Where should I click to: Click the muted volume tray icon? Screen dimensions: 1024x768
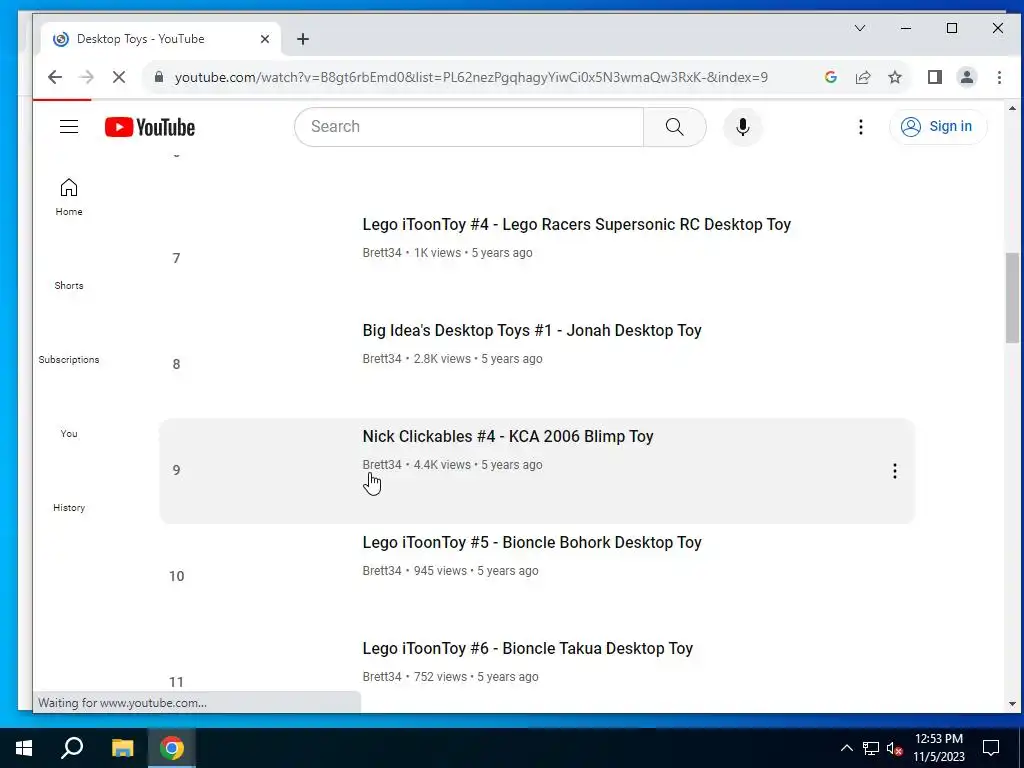tap(894, 748)
